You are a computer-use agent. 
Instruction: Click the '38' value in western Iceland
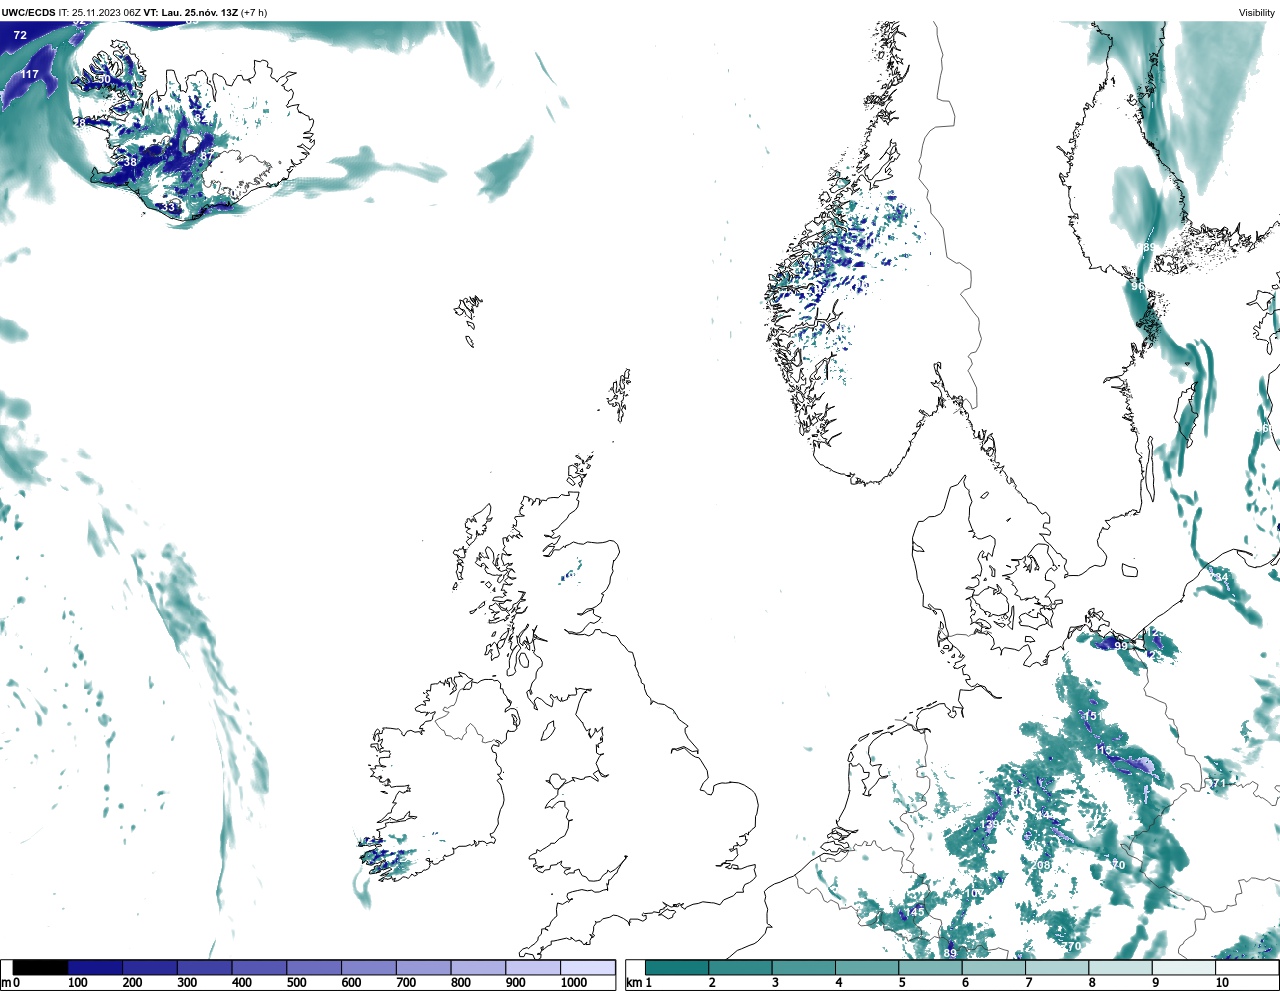click(130, 162)
